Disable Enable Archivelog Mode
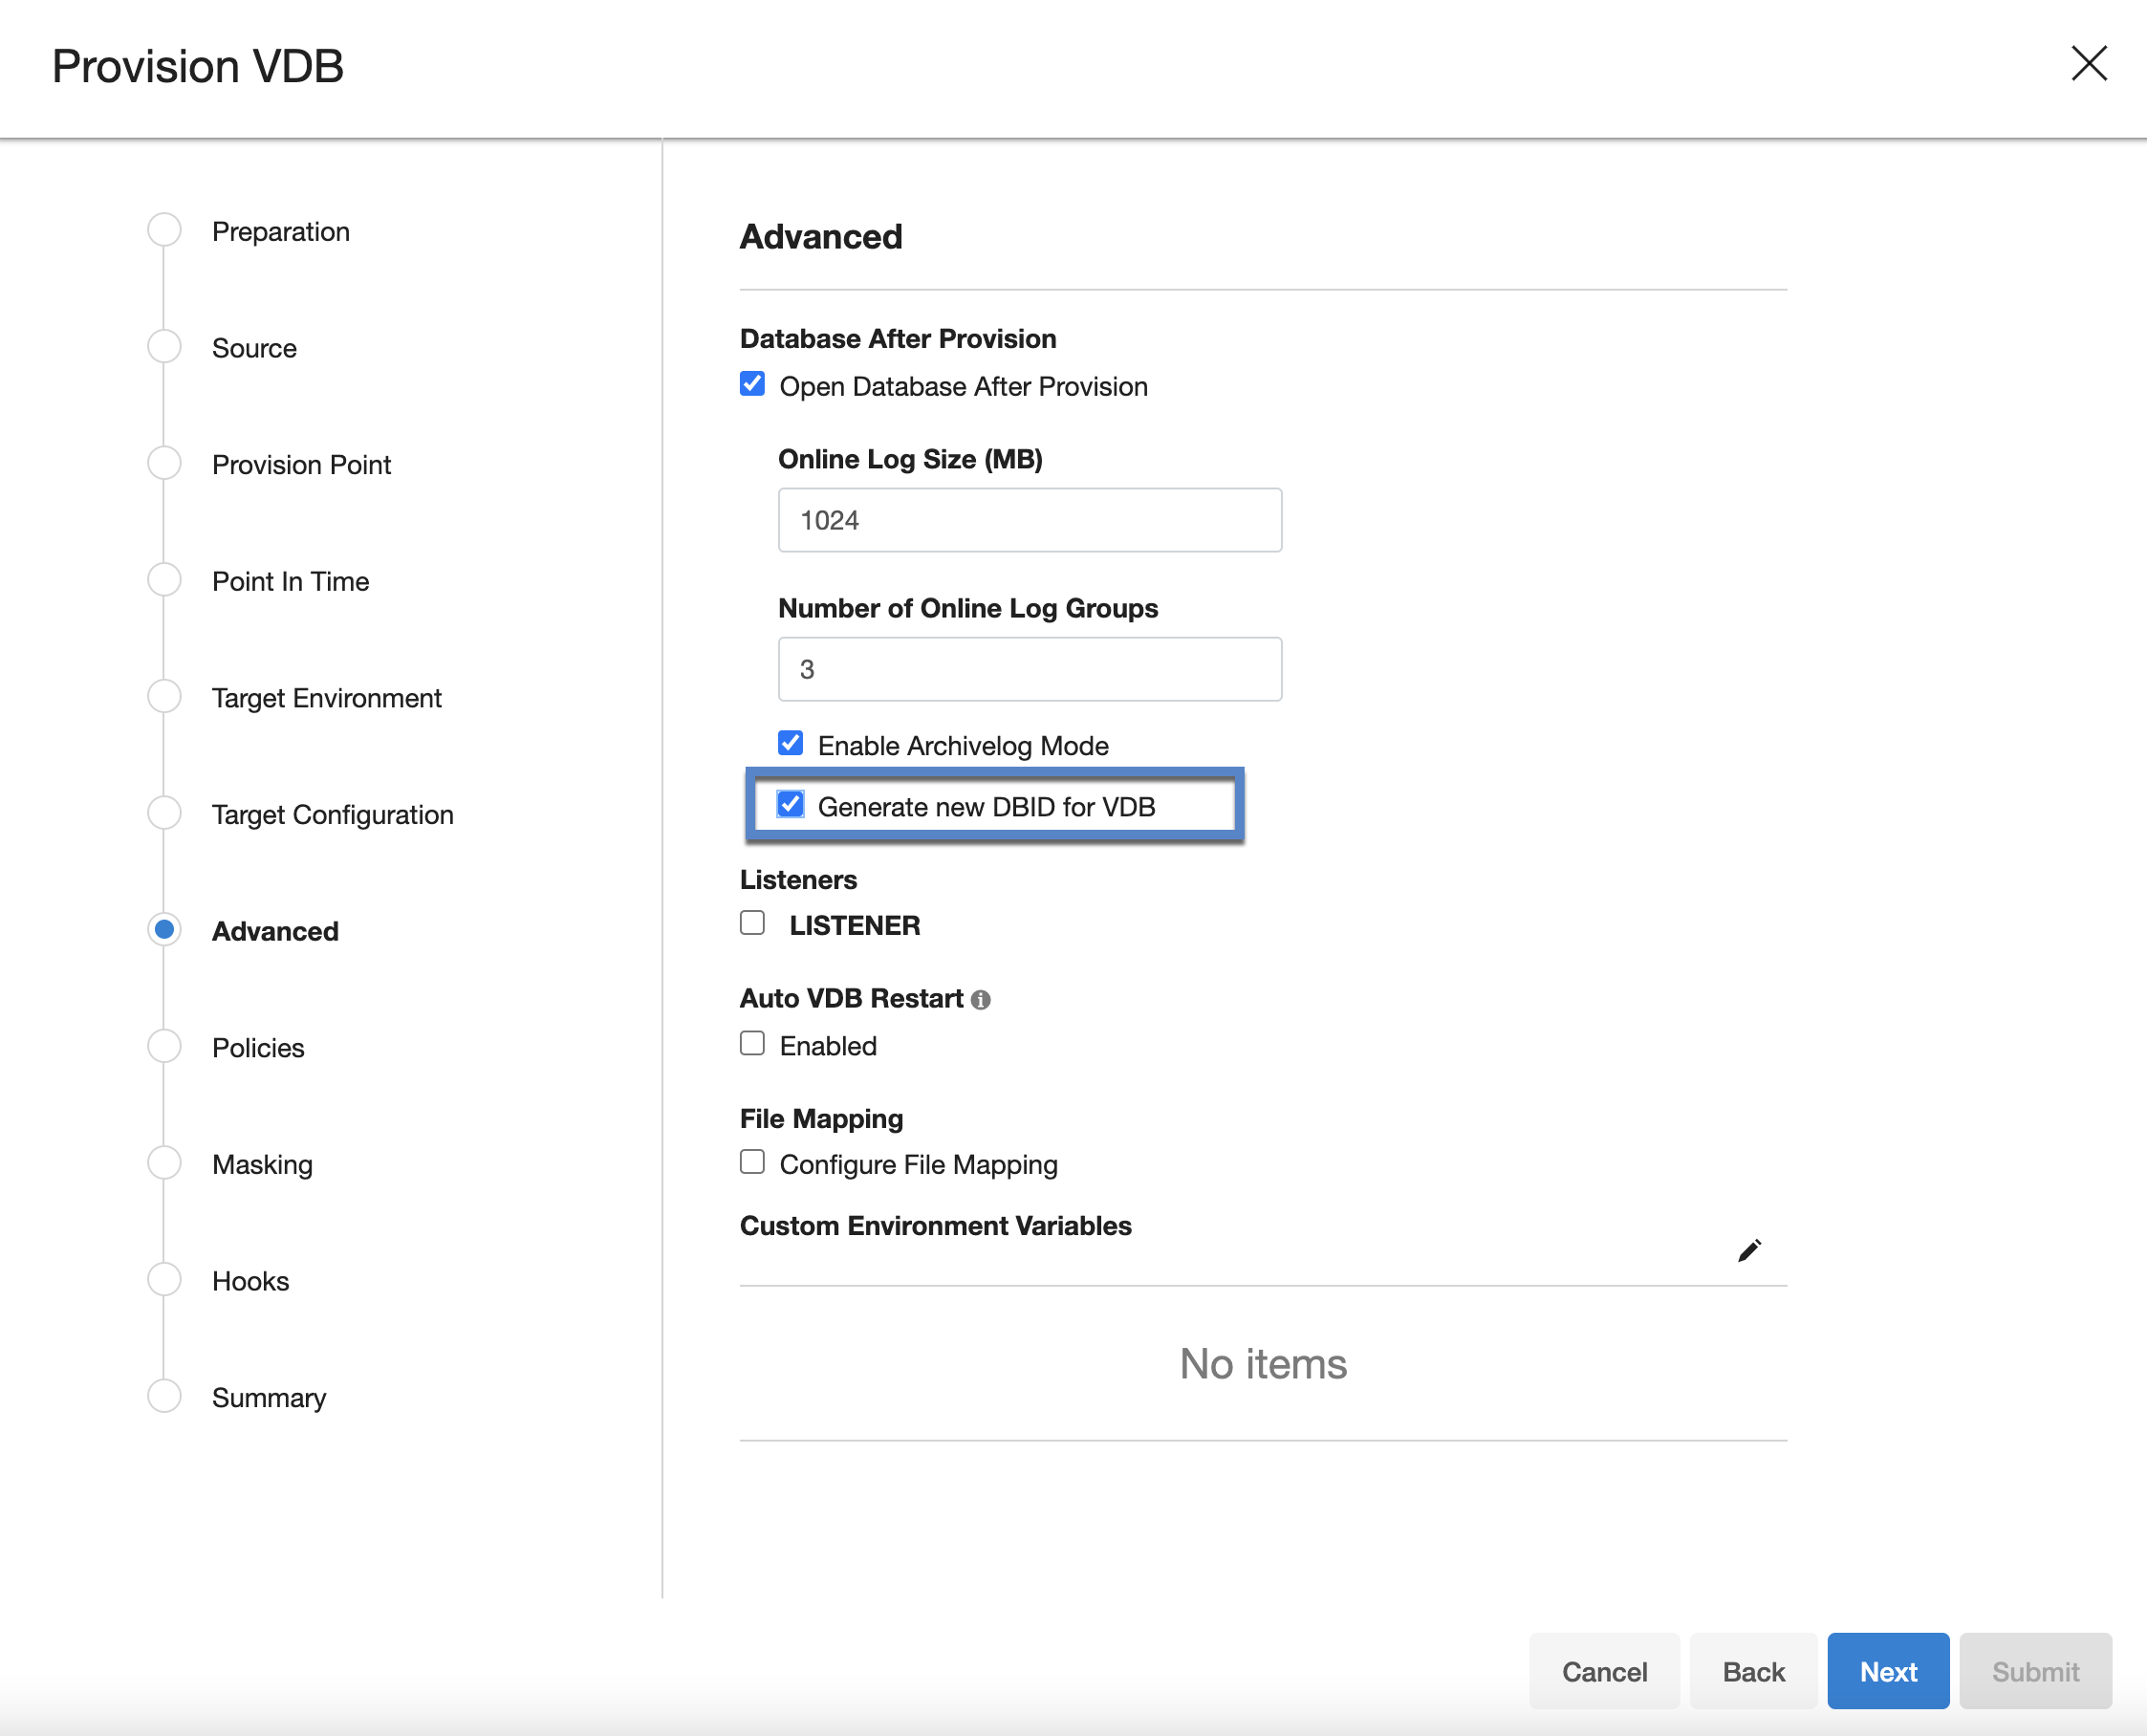 click(790, 742)
